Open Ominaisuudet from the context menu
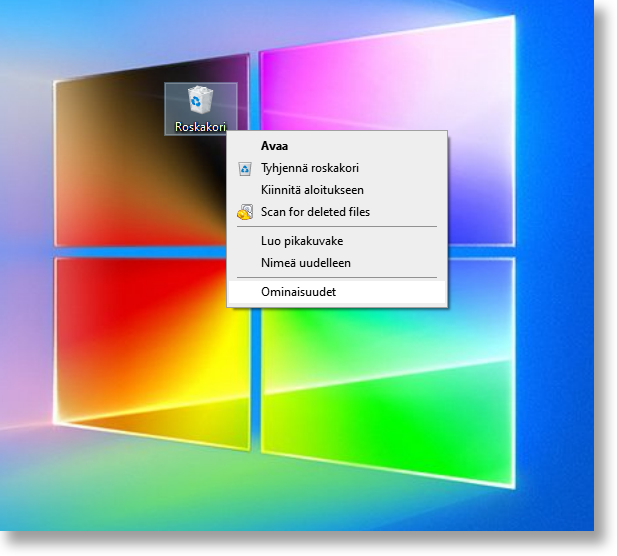 337,292
